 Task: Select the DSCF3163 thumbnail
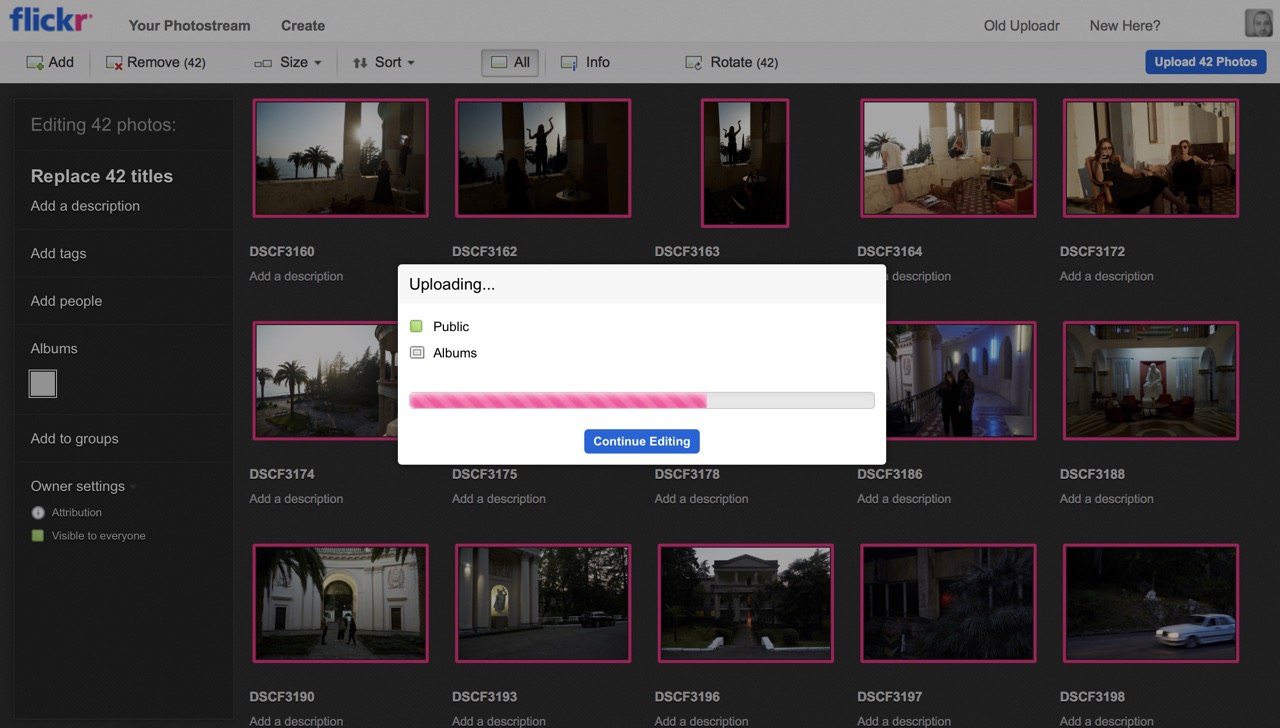pyautogui.click(x=745, y=162)
